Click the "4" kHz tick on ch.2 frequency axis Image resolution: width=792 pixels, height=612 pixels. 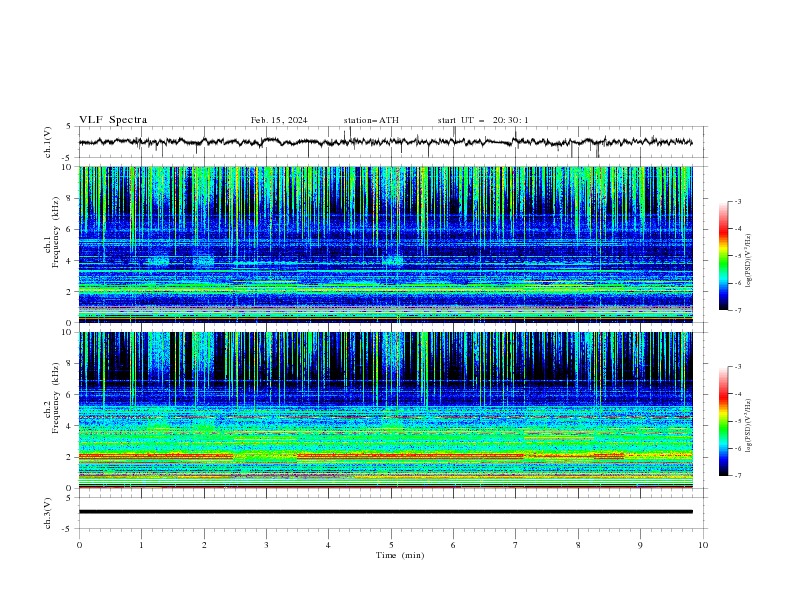coord(69,426)
